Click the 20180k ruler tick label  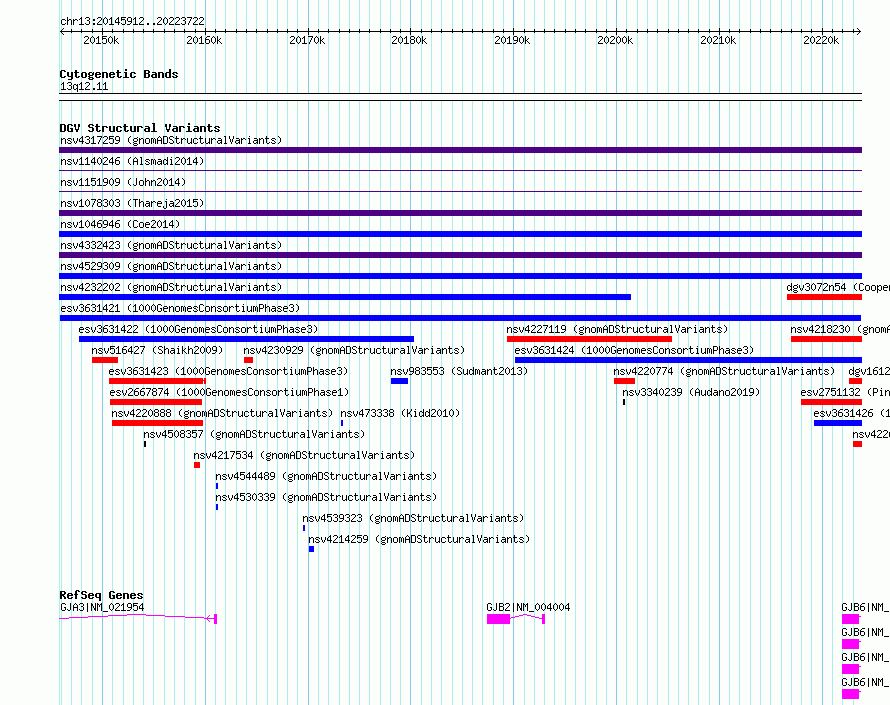409,40
